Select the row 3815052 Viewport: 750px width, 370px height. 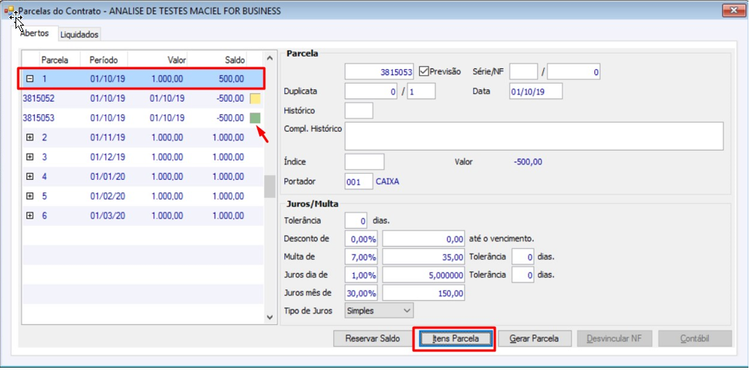[x=143, y=98]
